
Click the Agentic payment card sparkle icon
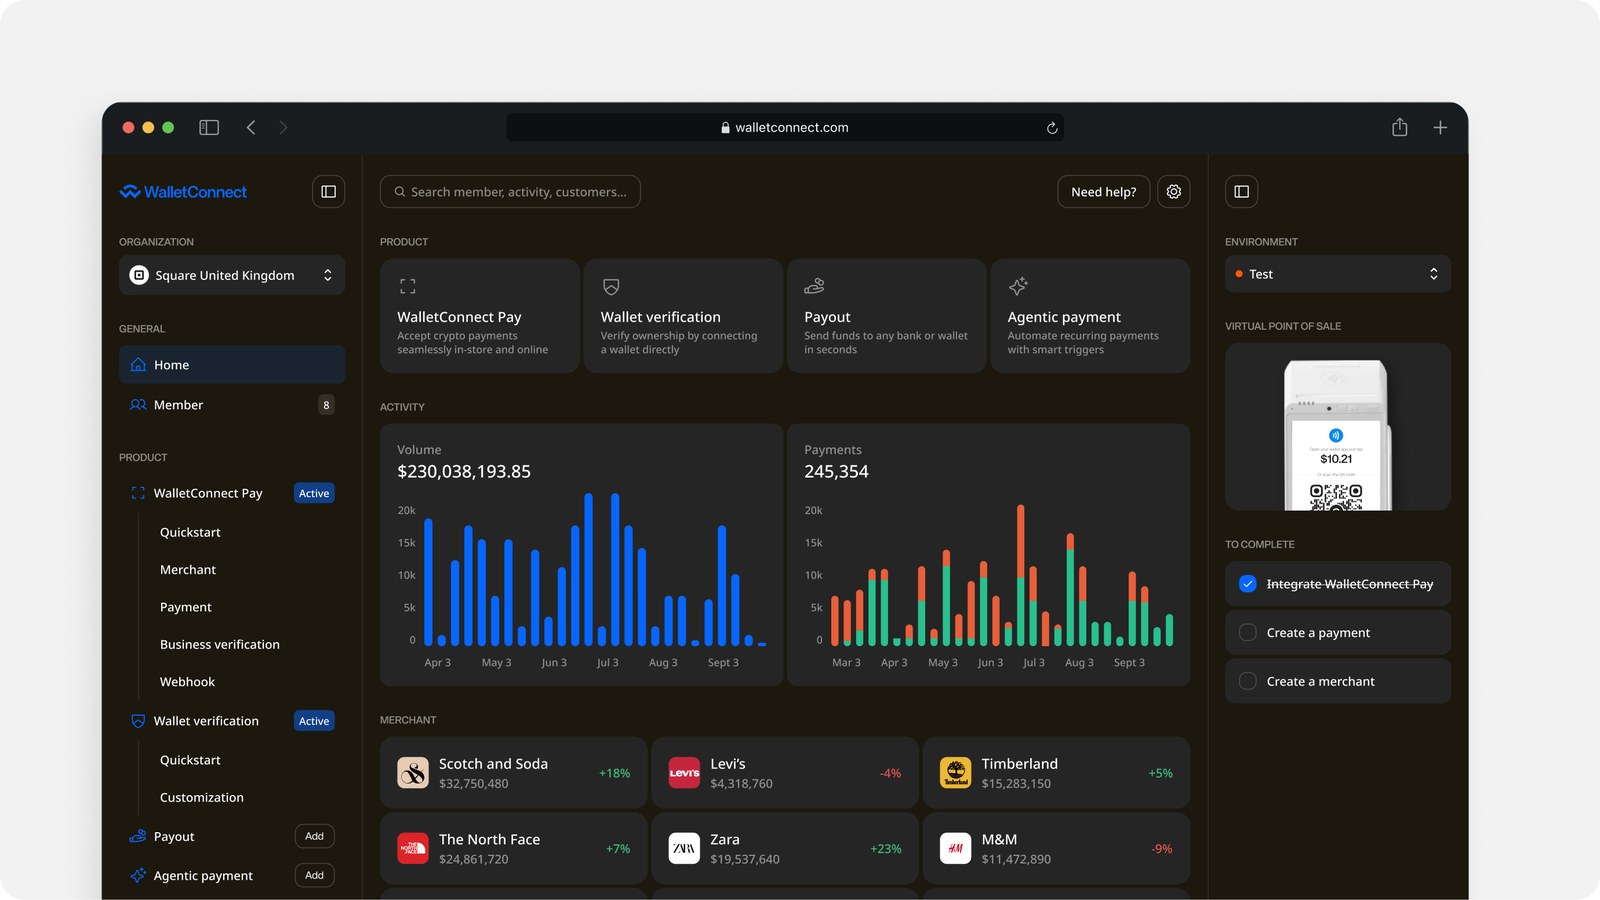click(1018, 286)
